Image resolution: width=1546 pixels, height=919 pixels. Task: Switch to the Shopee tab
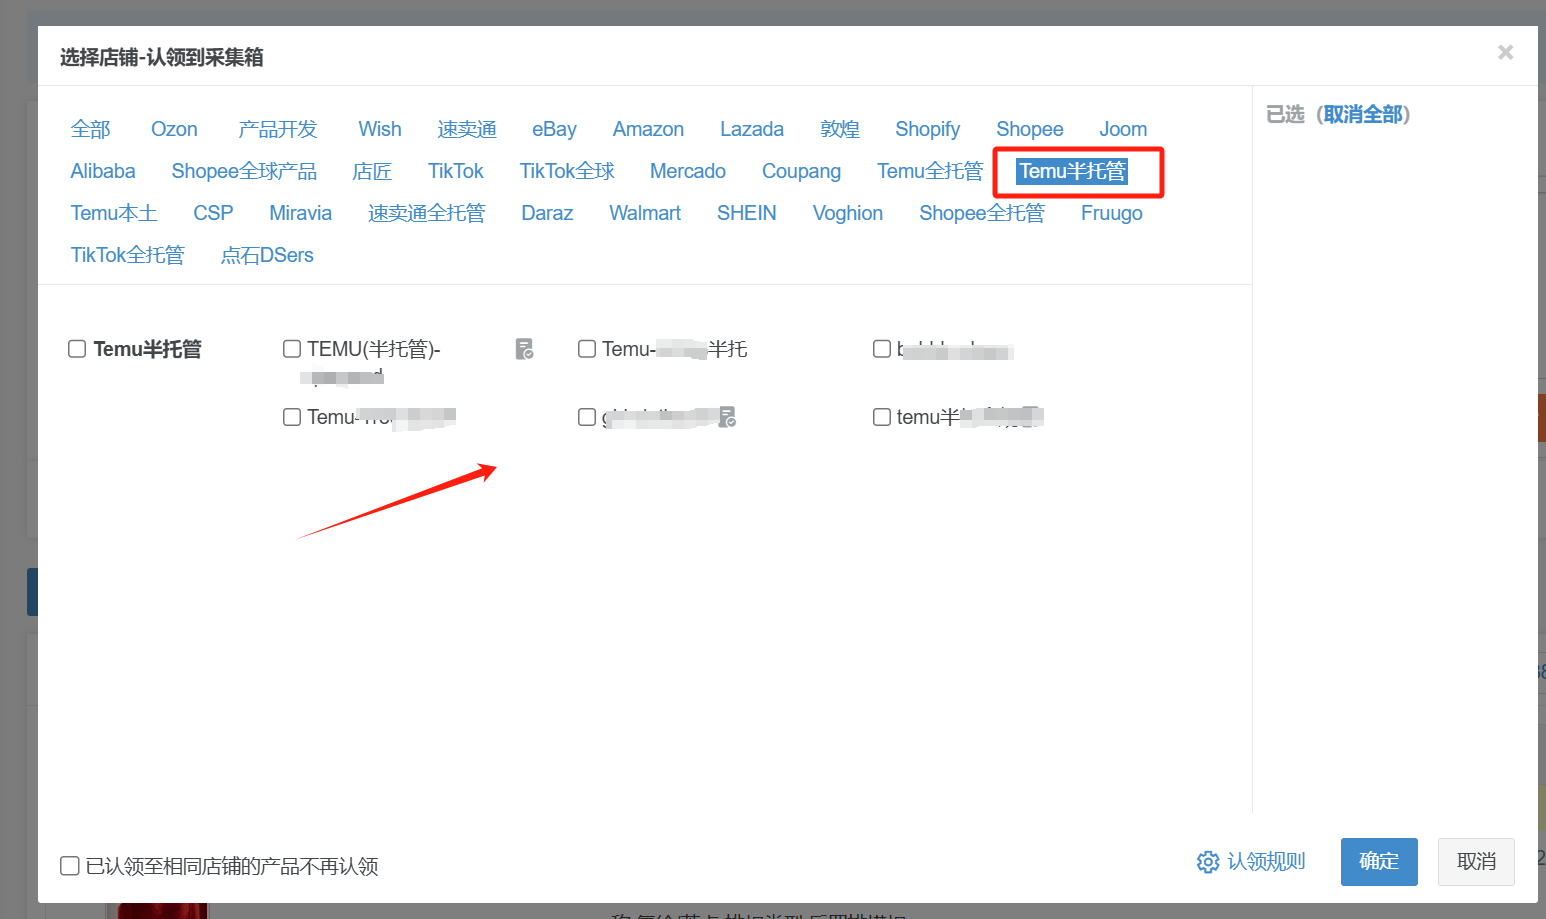[x=1030, y=129]
